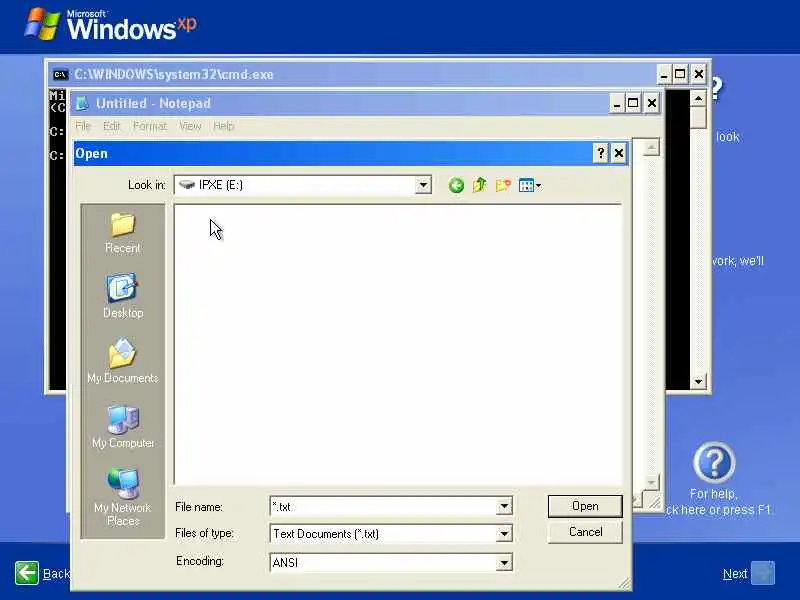The width and height of the screenshot is (800, 600).
Task: Open the View Menu icon dropdown
Action: 530,185
